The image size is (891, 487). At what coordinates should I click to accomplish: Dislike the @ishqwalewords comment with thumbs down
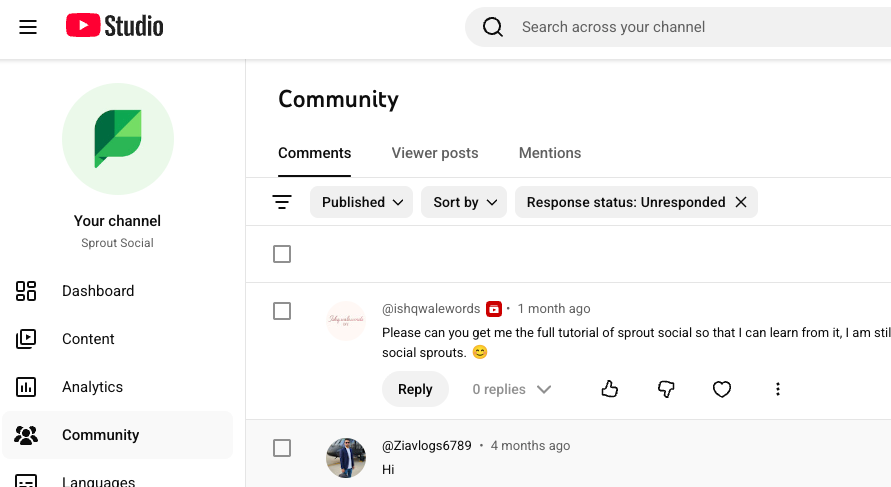tap(666, 389)
